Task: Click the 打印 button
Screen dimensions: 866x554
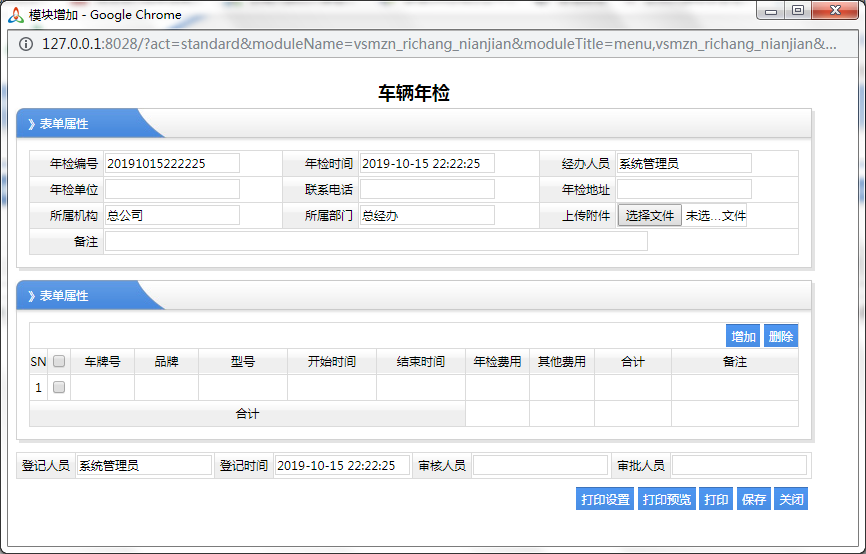Action: pyautogui.click(x=716, y=499)
